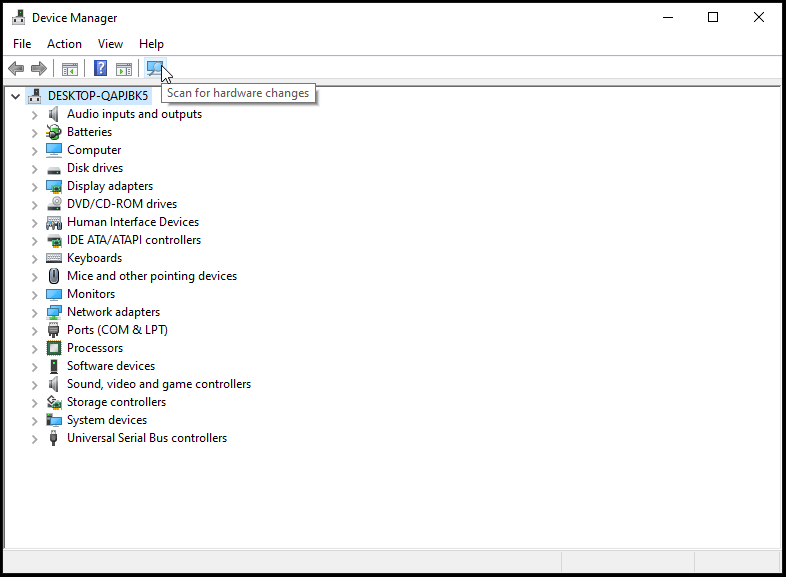
Task: Expand the Batteries node
Action: point(34,133)
